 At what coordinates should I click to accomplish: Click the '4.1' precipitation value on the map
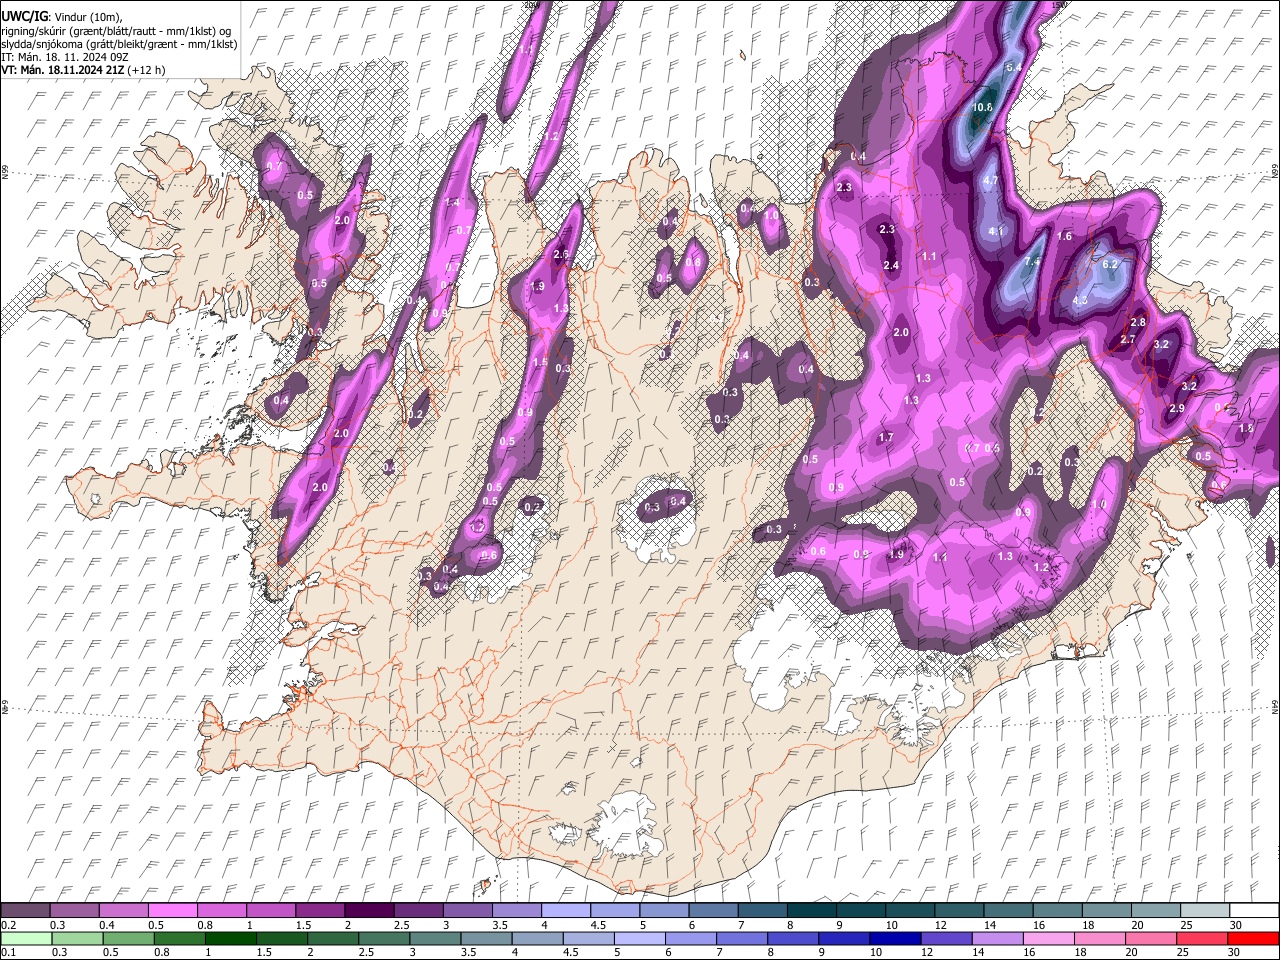point(995,231)
